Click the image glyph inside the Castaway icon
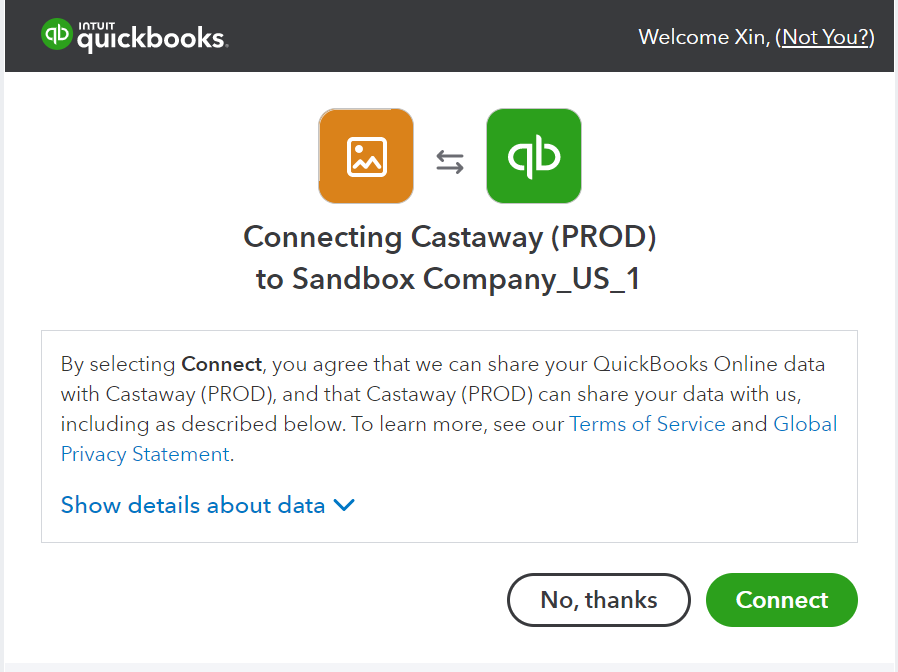Image resolution: width=898 pixels, height=672 pixels. coord(365,156)
